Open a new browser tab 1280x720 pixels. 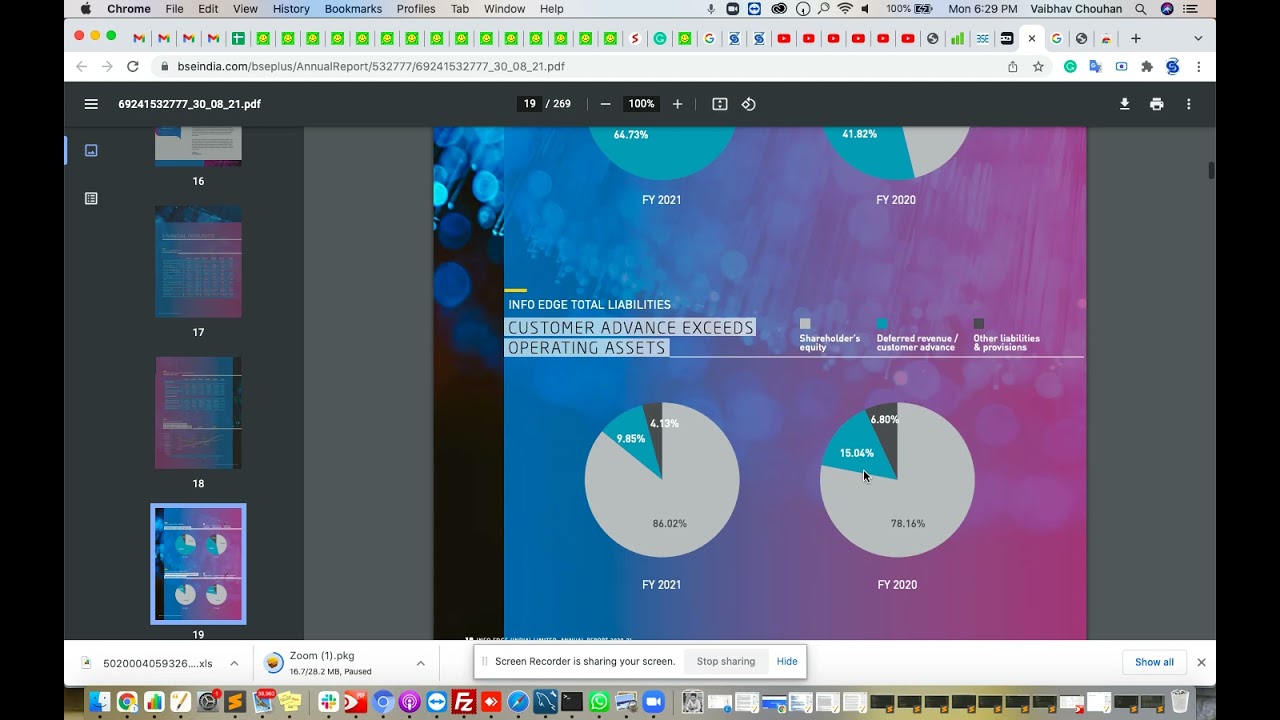coord(1135,38)
